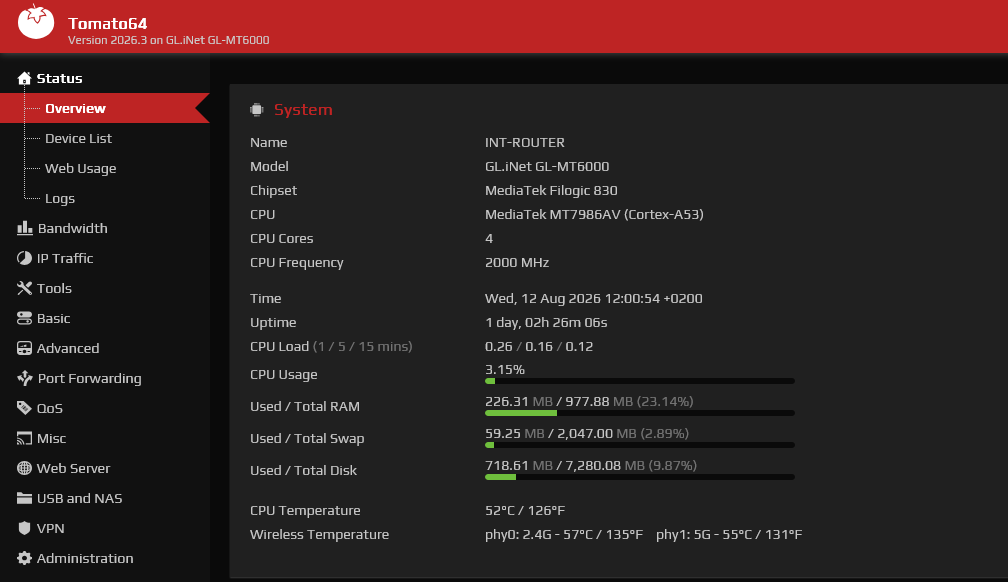The height and width of the screenshot is (582, 1008).
Task: Click the Used / Total Swap bar
Action: 640,445
